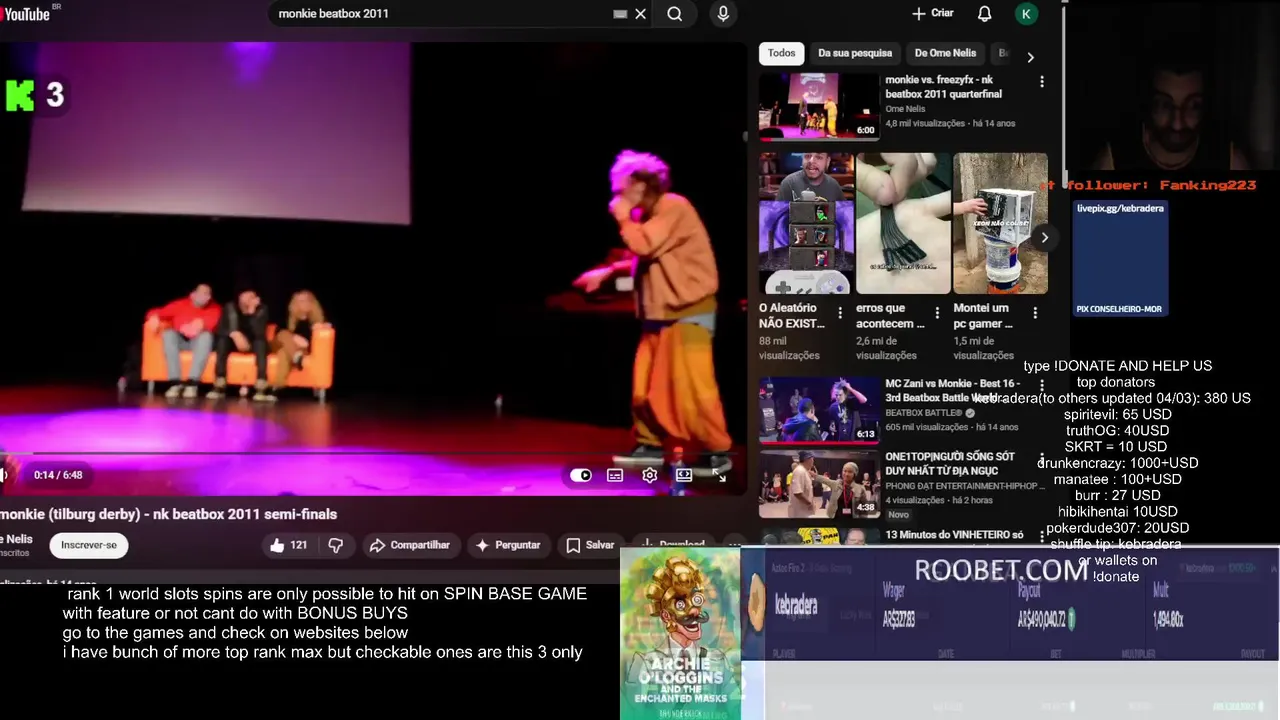Click the 'PIX CONSELHEIRO-MOR' label
Viewport: 1280px width, 720px height.
[x=1119, y=309]
